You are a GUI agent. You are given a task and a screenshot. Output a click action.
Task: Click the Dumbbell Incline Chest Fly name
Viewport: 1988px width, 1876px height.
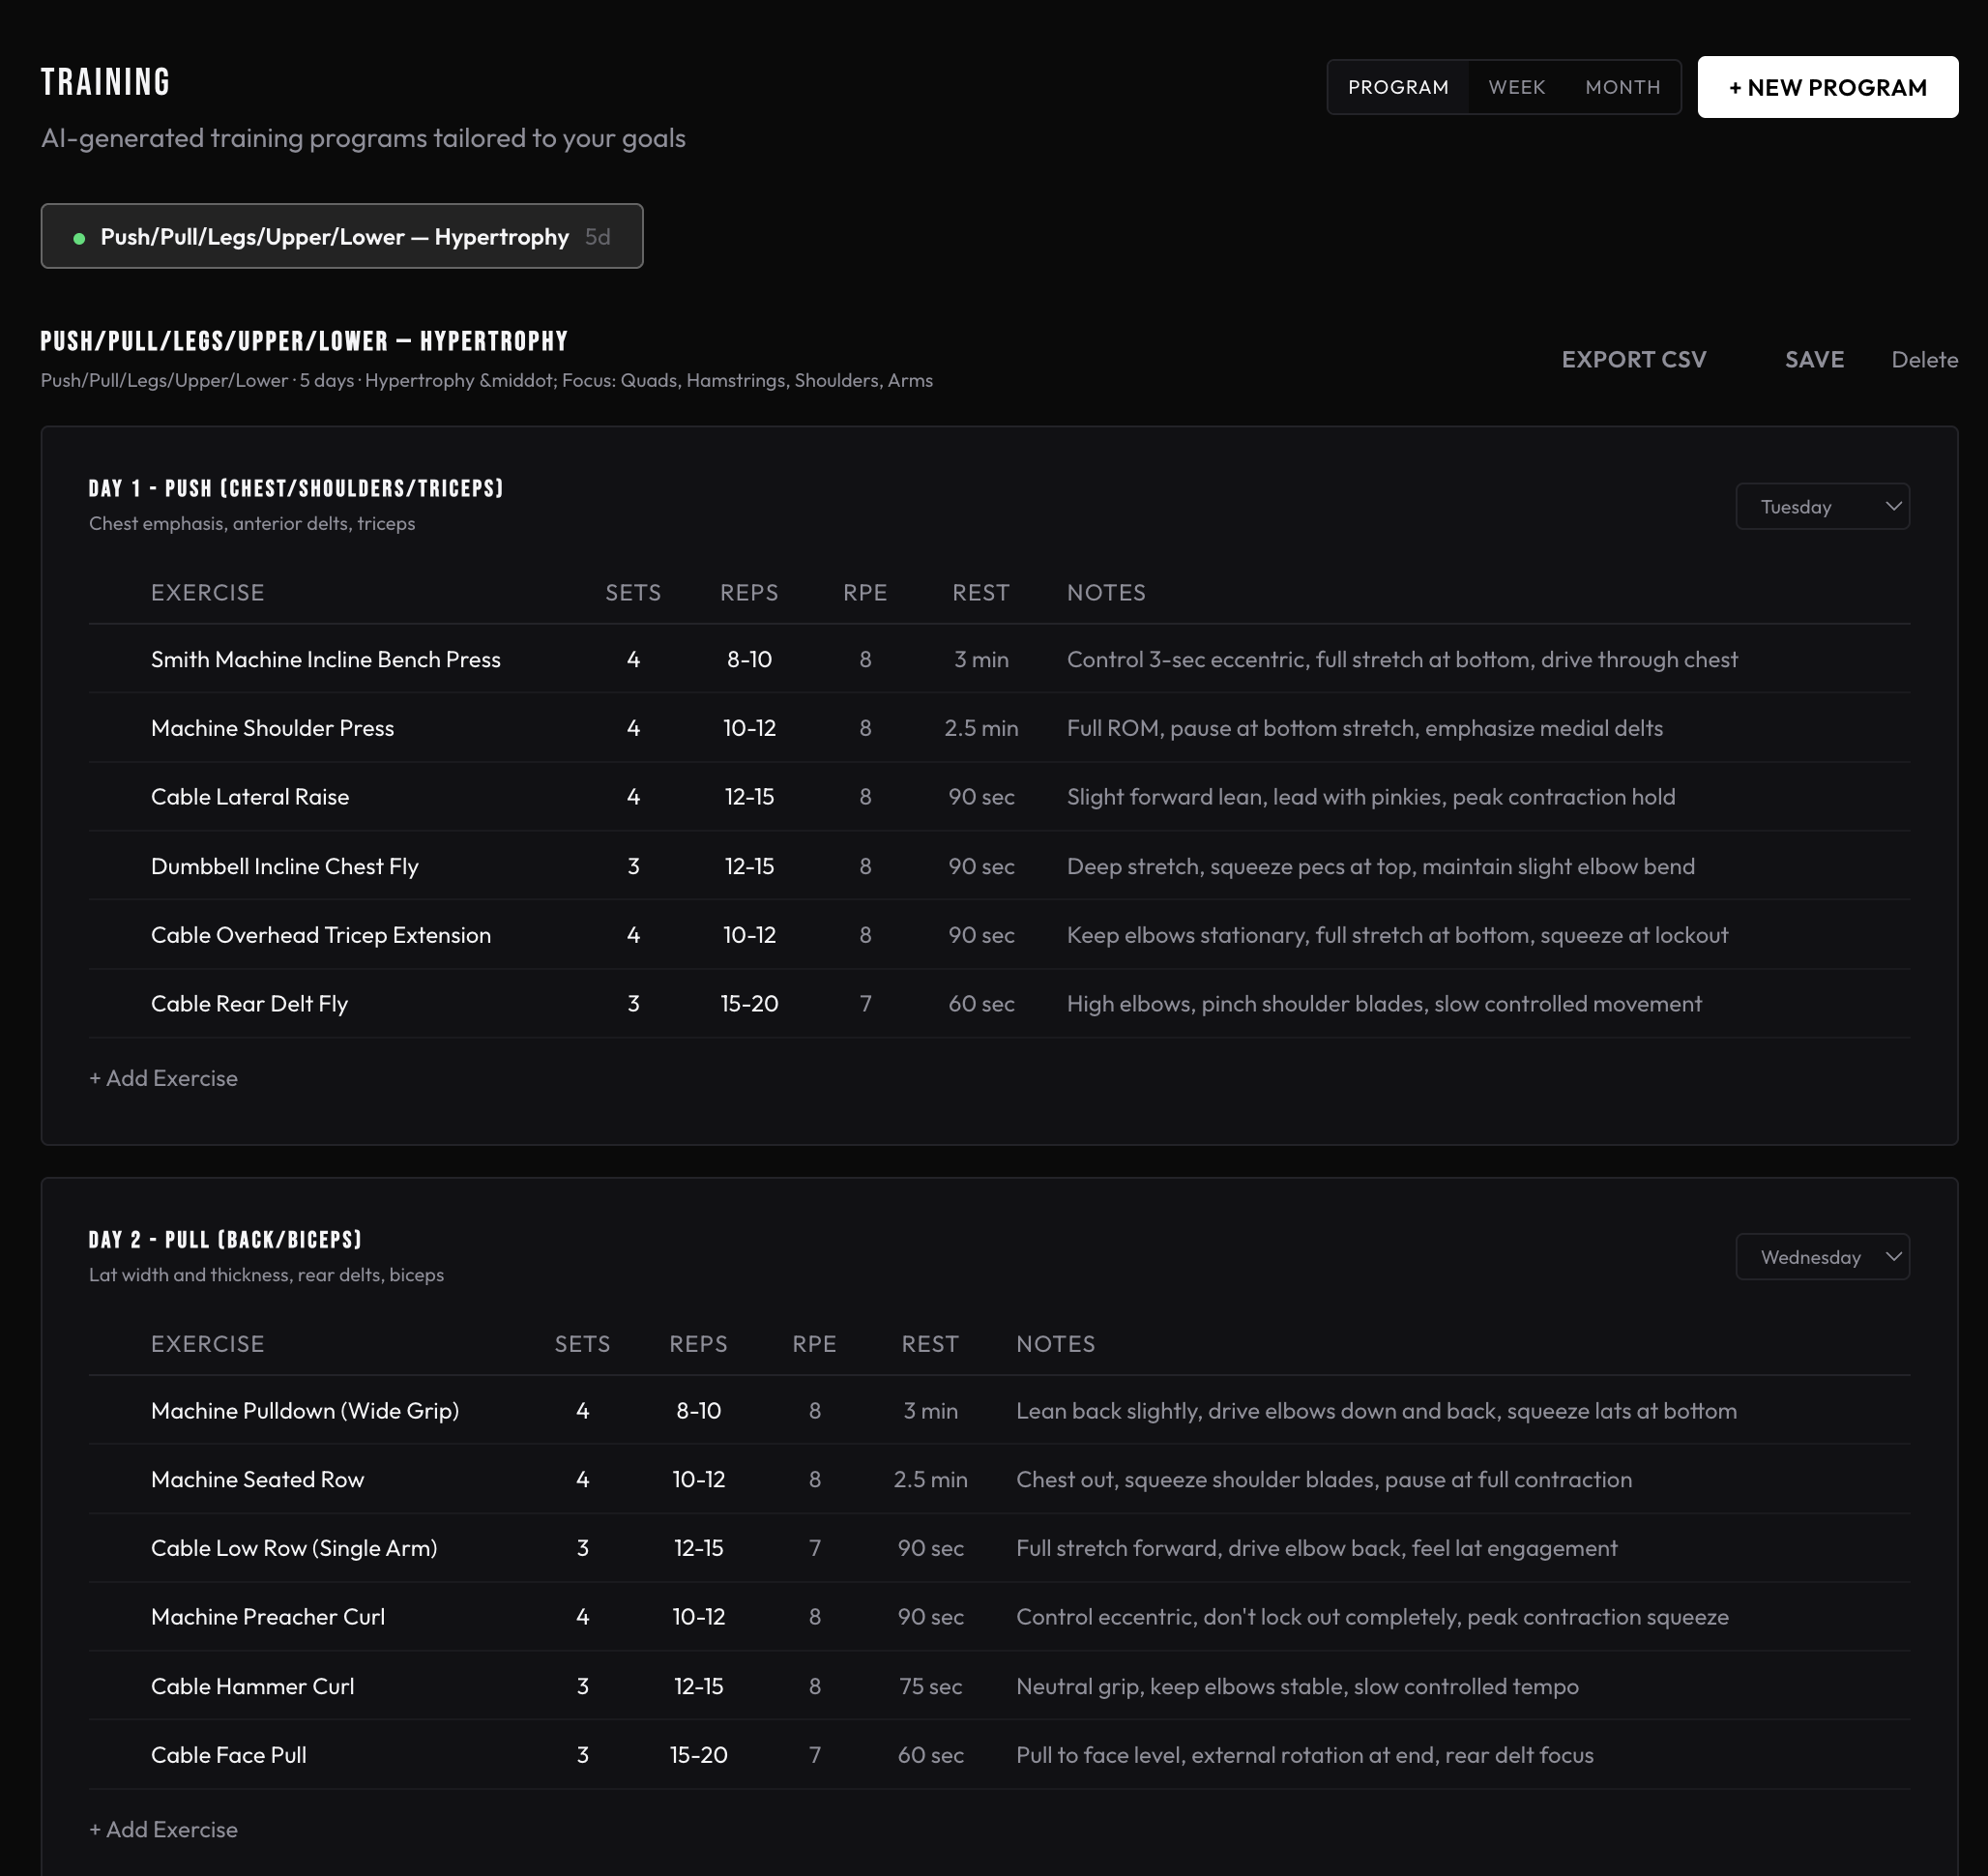(x=284, y=866)
